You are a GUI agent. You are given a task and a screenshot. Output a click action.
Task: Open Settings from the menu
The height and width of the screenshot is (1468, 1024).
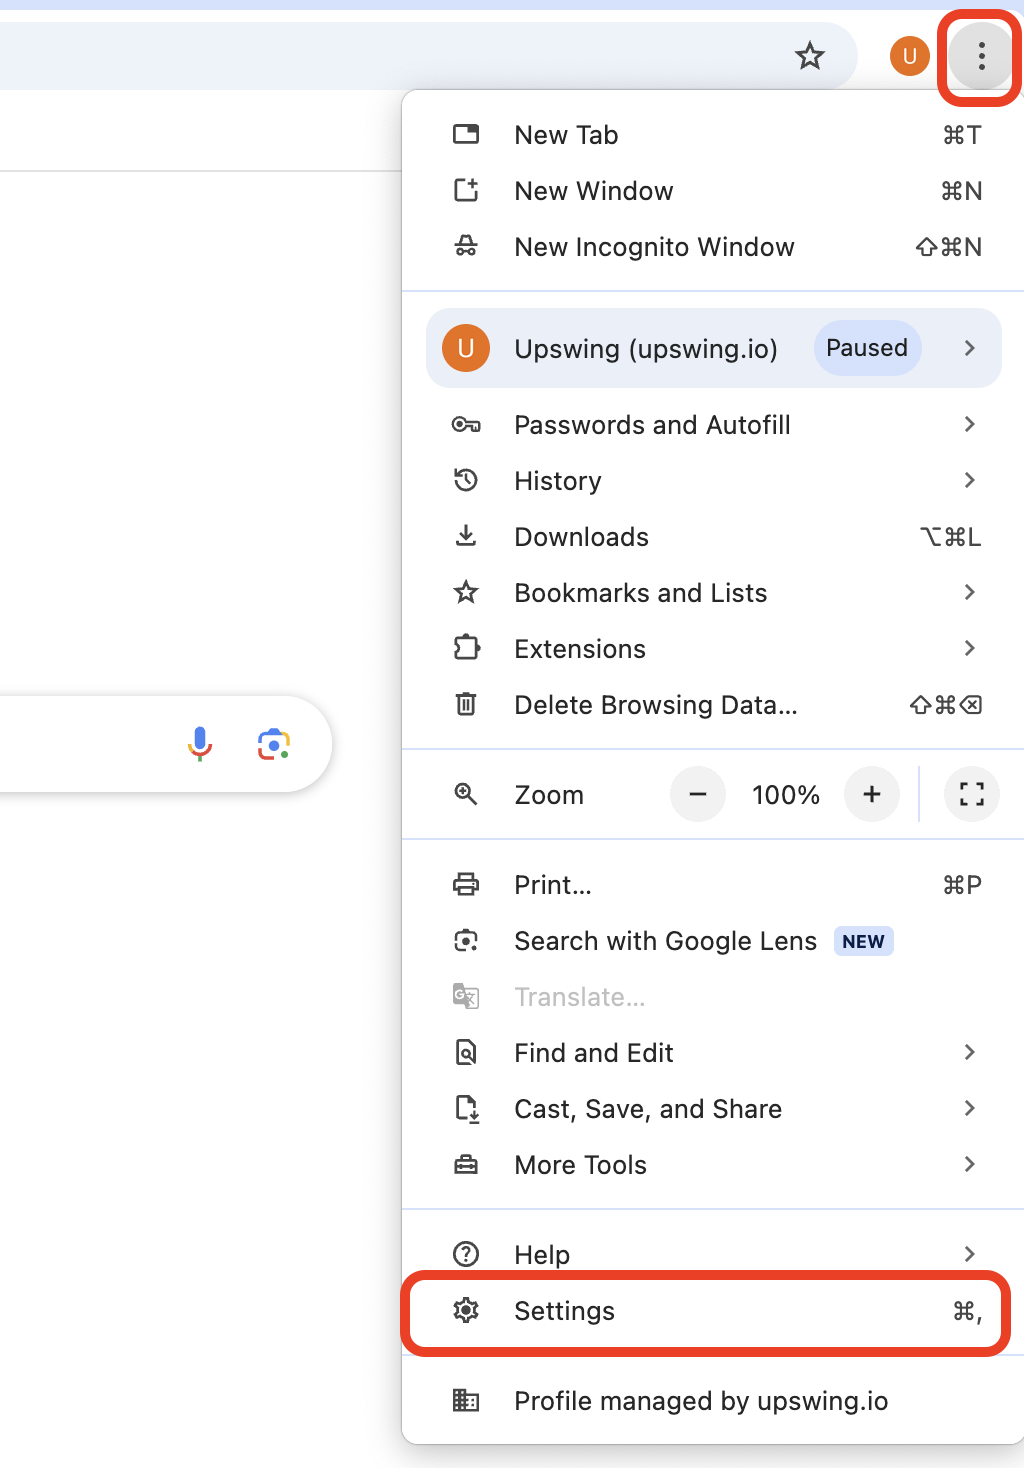click(x=713, y=1310)
